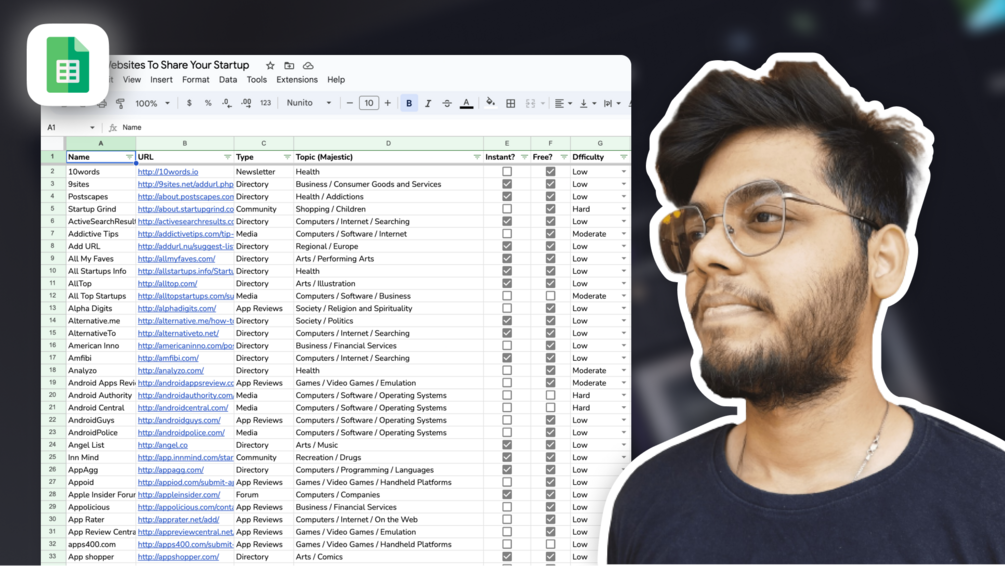Open the Help menu
Viewport: 1005px width, 566px height.
(x=336, y=79)
